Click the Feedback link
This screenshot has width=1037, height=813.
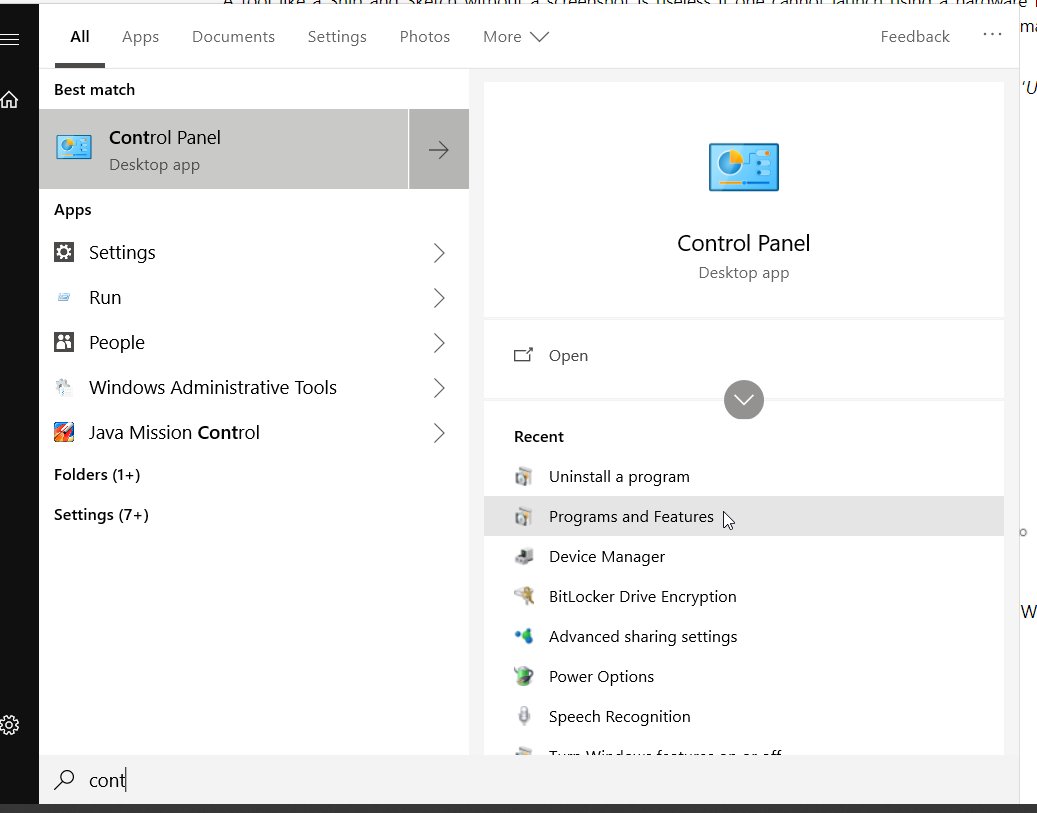pyautogui.click(x=914, y=36)
